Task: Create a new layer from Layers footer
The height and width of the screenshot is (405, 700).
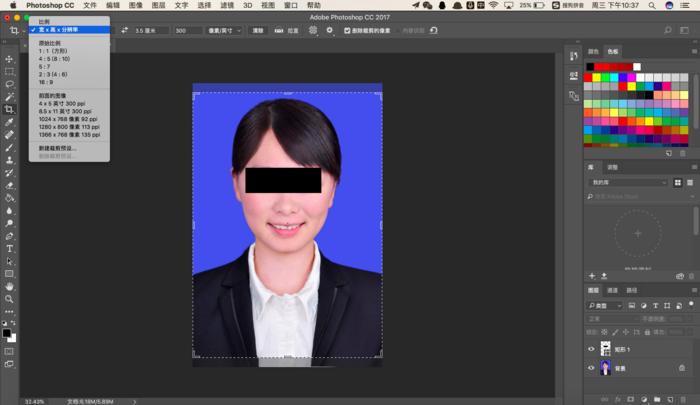Action: pos(670,399)
